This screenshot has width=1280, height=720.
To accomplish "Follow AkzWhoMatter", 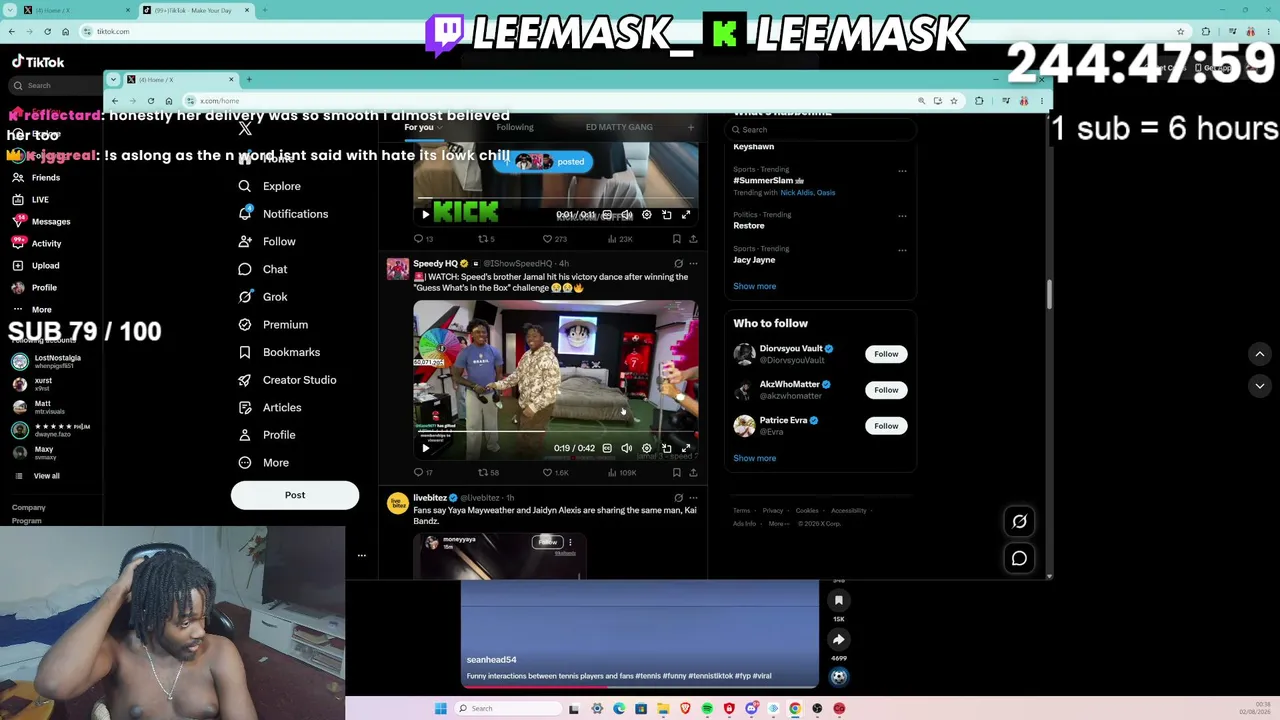I will 886,390.
